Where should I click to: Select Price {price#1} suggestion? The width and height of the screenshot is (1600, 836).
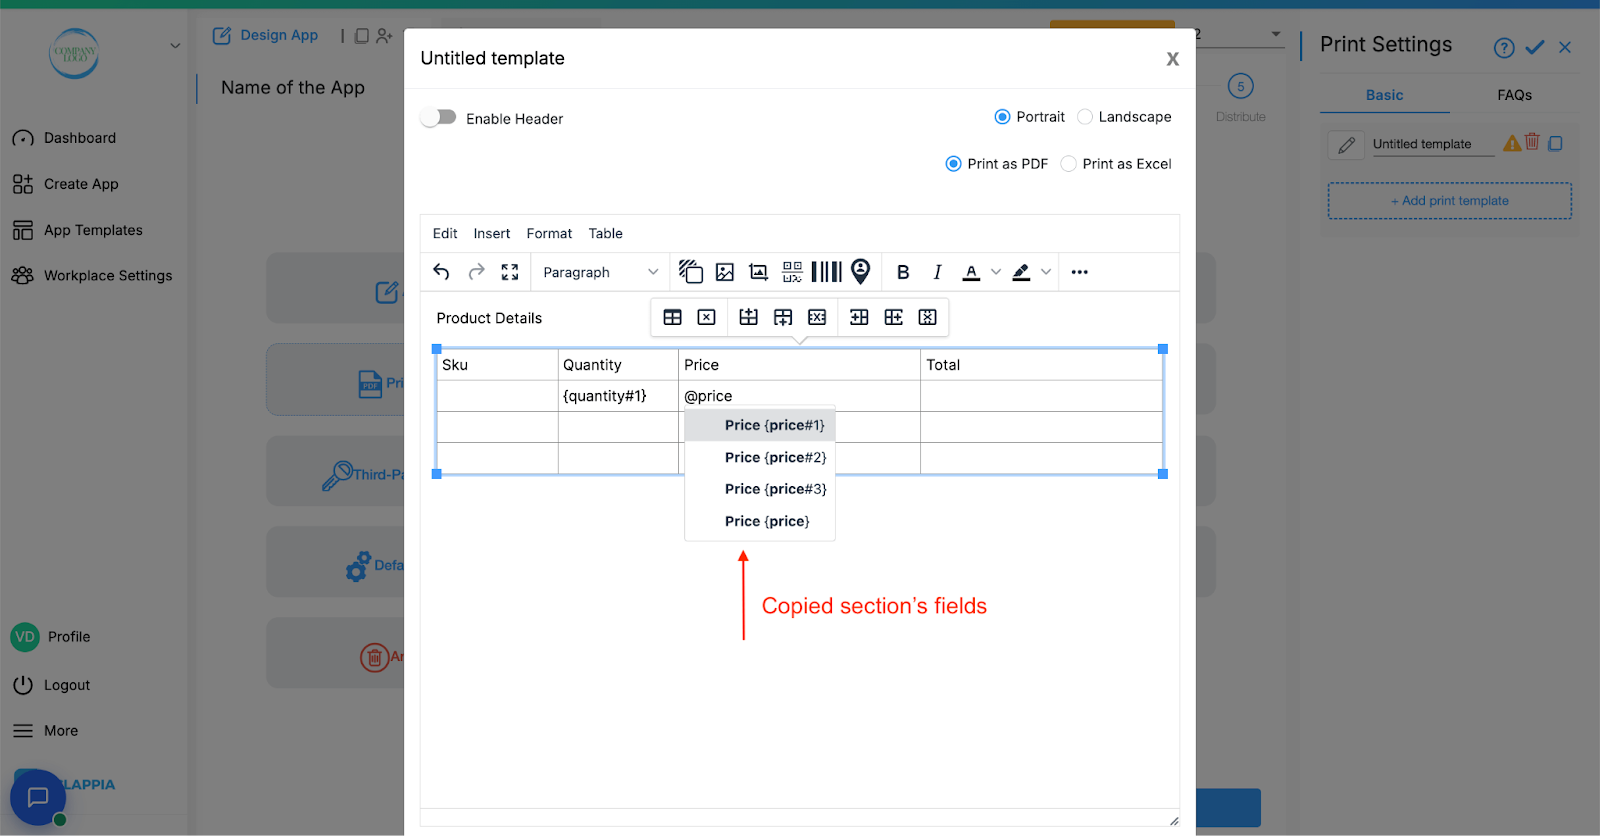(x=760, y=425)
